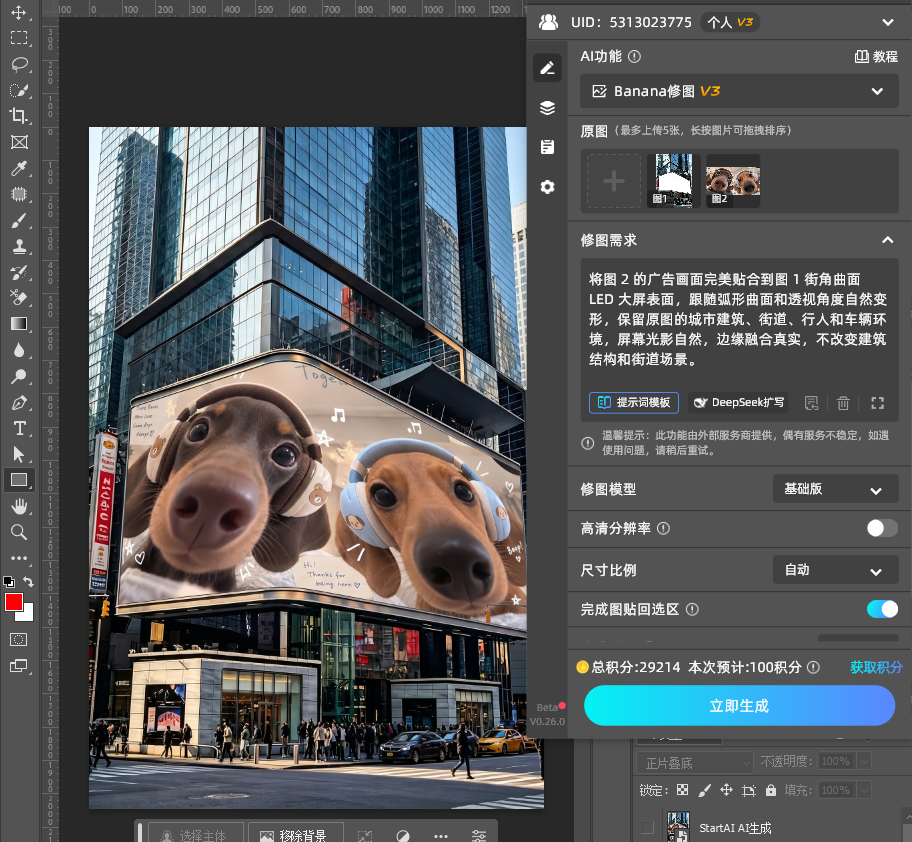The image size is (912, 842).
Task: Select the Eraser tool
Action: pos(19,298)
